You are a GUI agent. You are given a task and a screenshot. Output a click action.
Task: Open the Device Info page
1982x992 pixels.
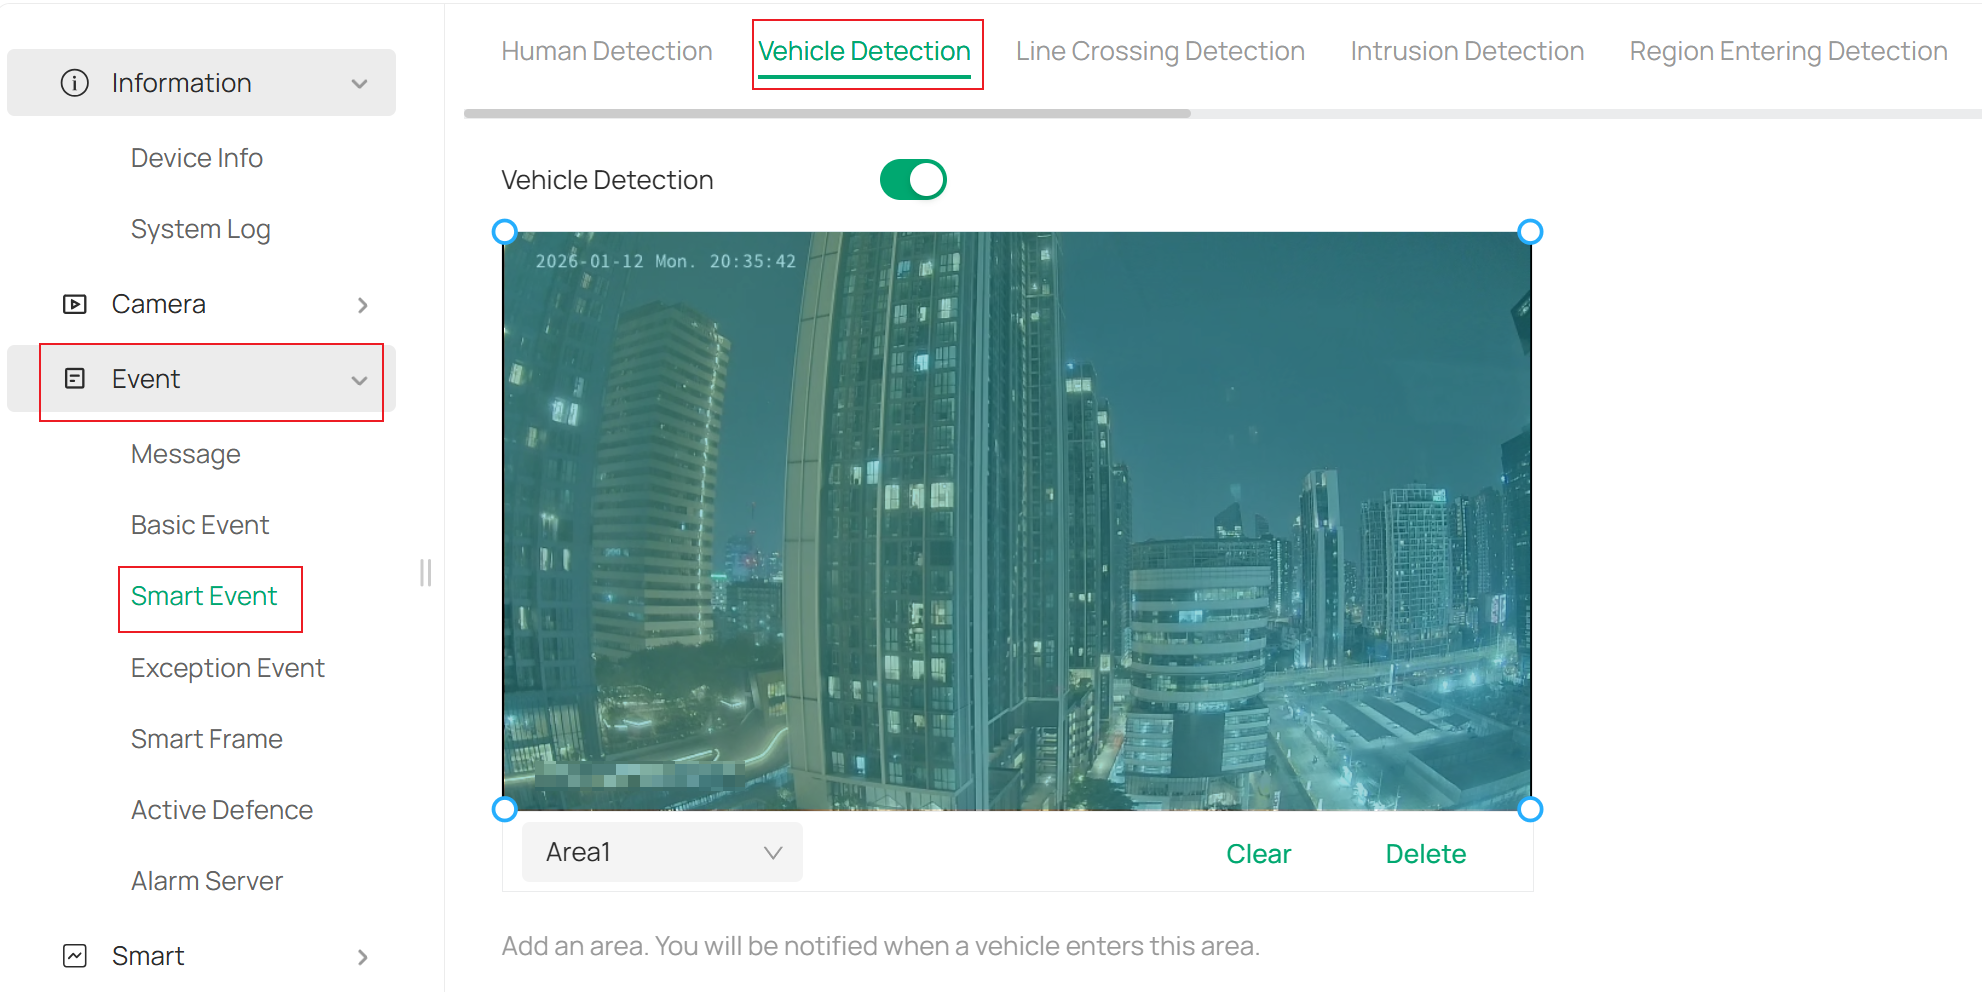pos(196,157)
